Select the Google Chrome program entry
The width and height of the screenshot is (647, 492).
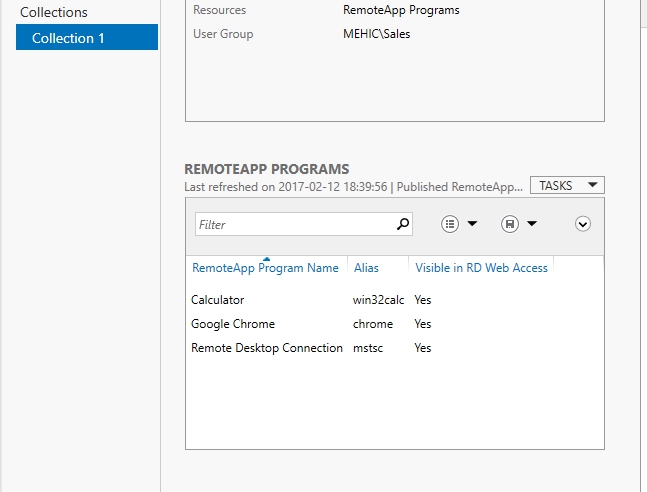232,324
